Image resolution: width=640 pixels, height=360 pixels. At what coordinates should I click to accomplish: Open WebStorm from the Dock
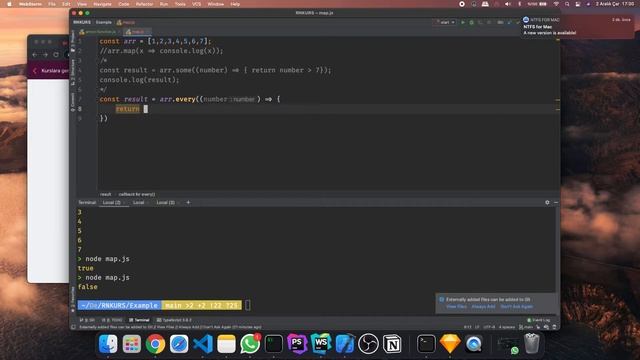click(321, 344)
